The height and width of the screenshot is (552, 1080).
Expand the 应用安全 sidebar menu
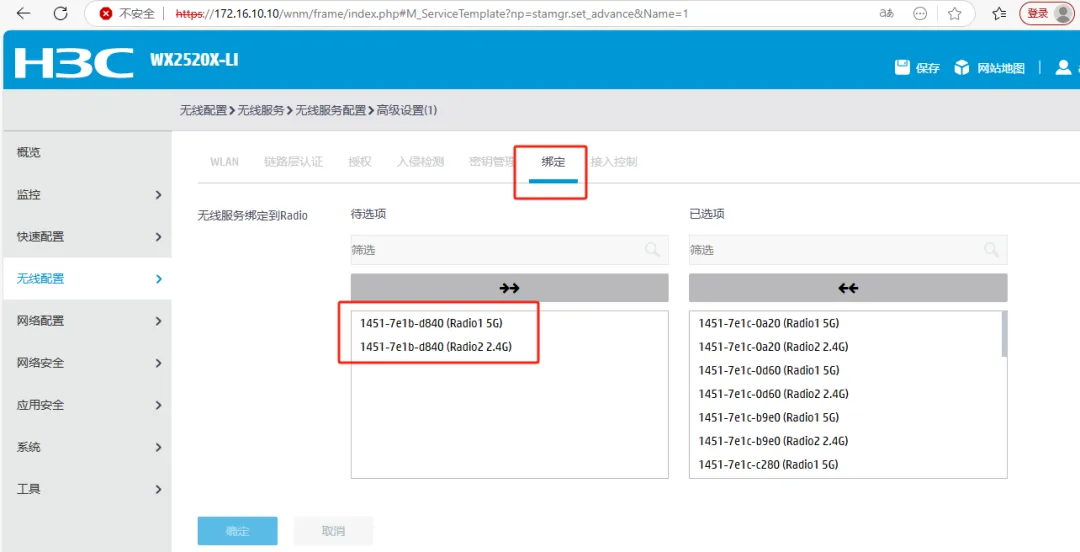click(87, 405)
